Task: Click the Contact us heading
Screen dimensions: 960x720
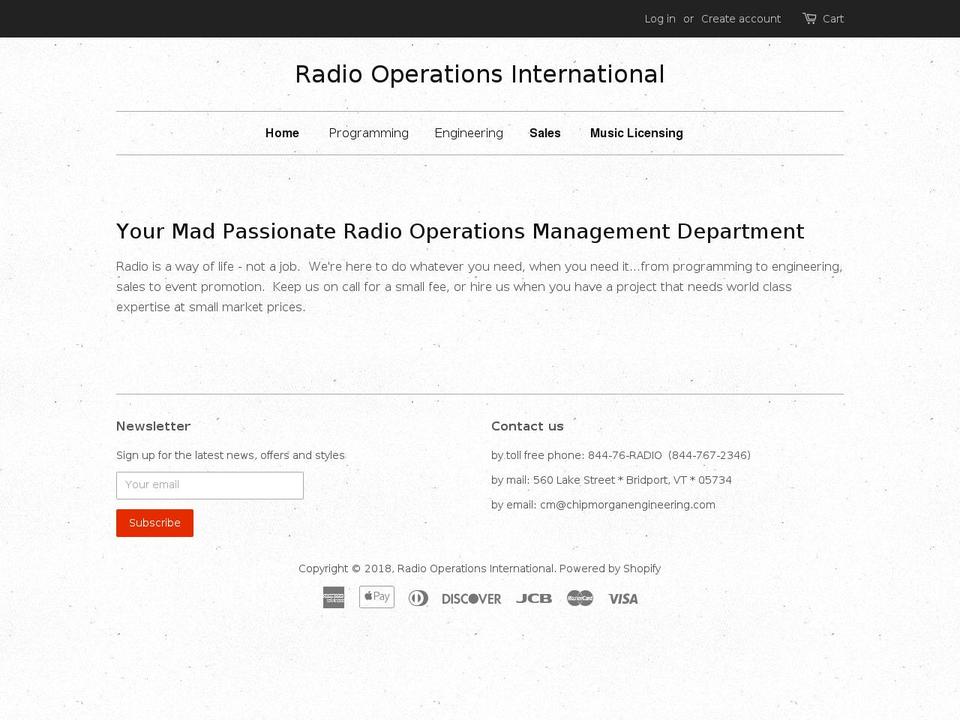Action: pyautogui.click(x=527, y=426)
